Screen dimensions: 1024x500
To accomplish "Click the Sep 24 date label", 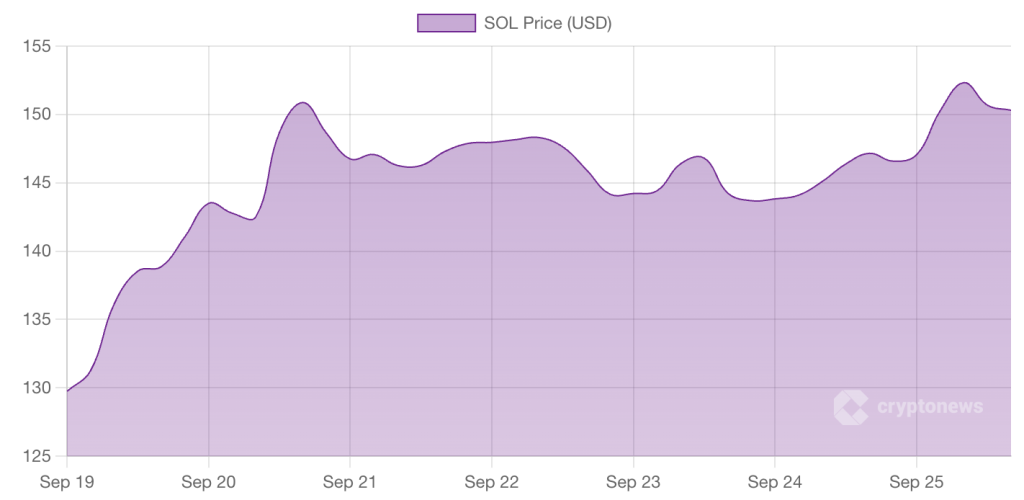I will pyautogui.click(x=776, y=481).
